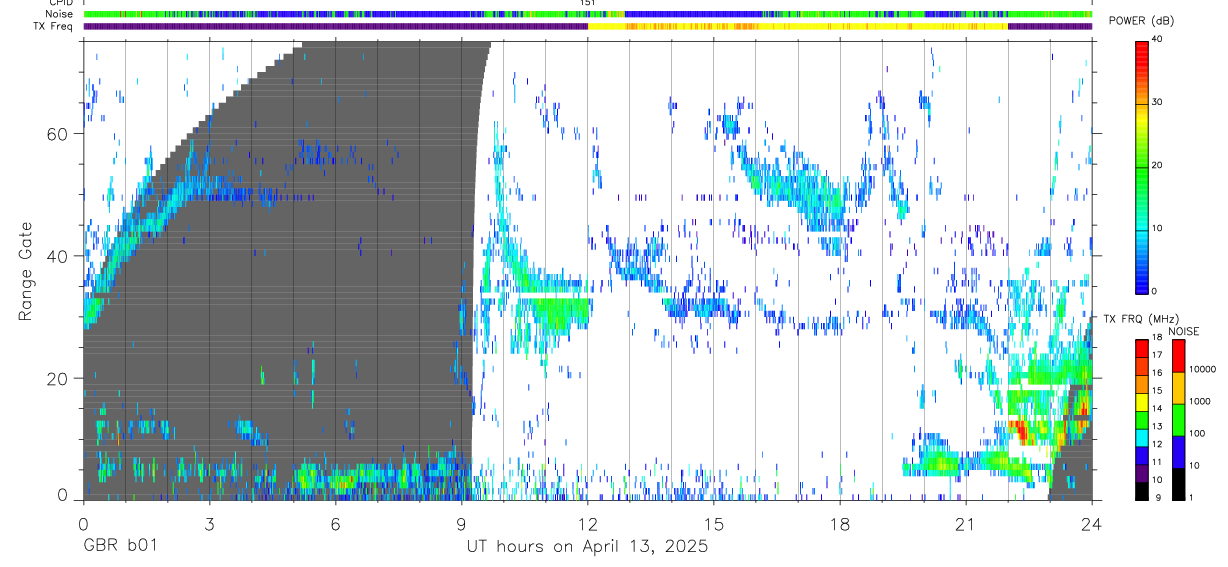Click the POWER (dB) gradient color bar
The width and height of the screenshot is (1228, 567).
pyautogui.click(x=1141, y=166)
